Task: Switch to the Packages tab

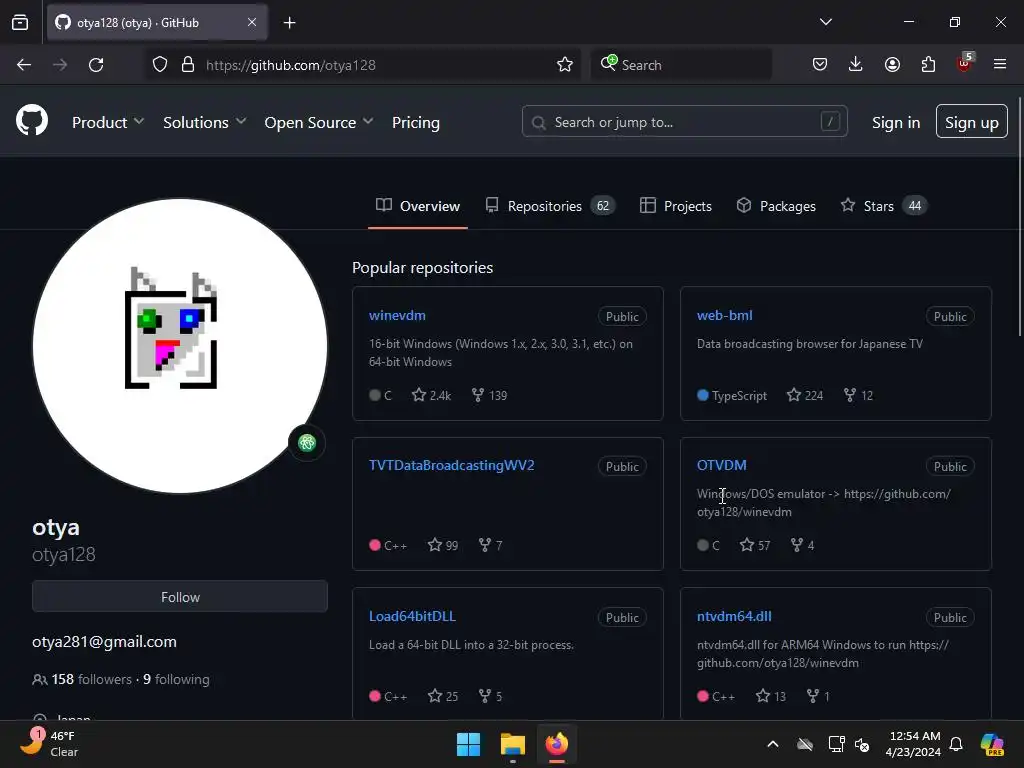Action: click(x=776, y=206)
